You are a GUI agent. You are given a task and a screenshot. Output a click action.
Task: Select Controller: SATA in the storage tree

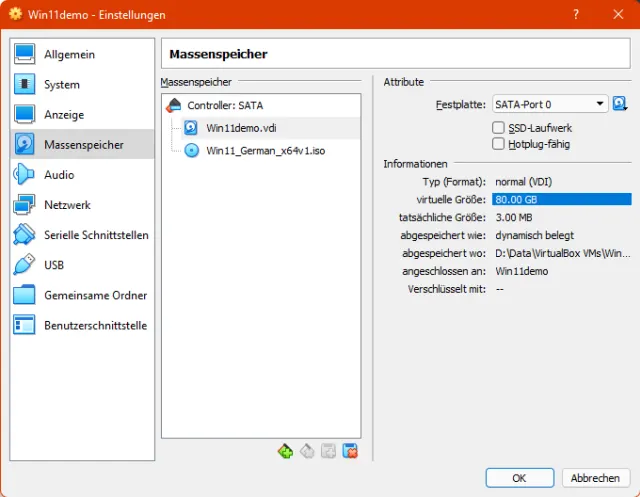click(224, 105)
